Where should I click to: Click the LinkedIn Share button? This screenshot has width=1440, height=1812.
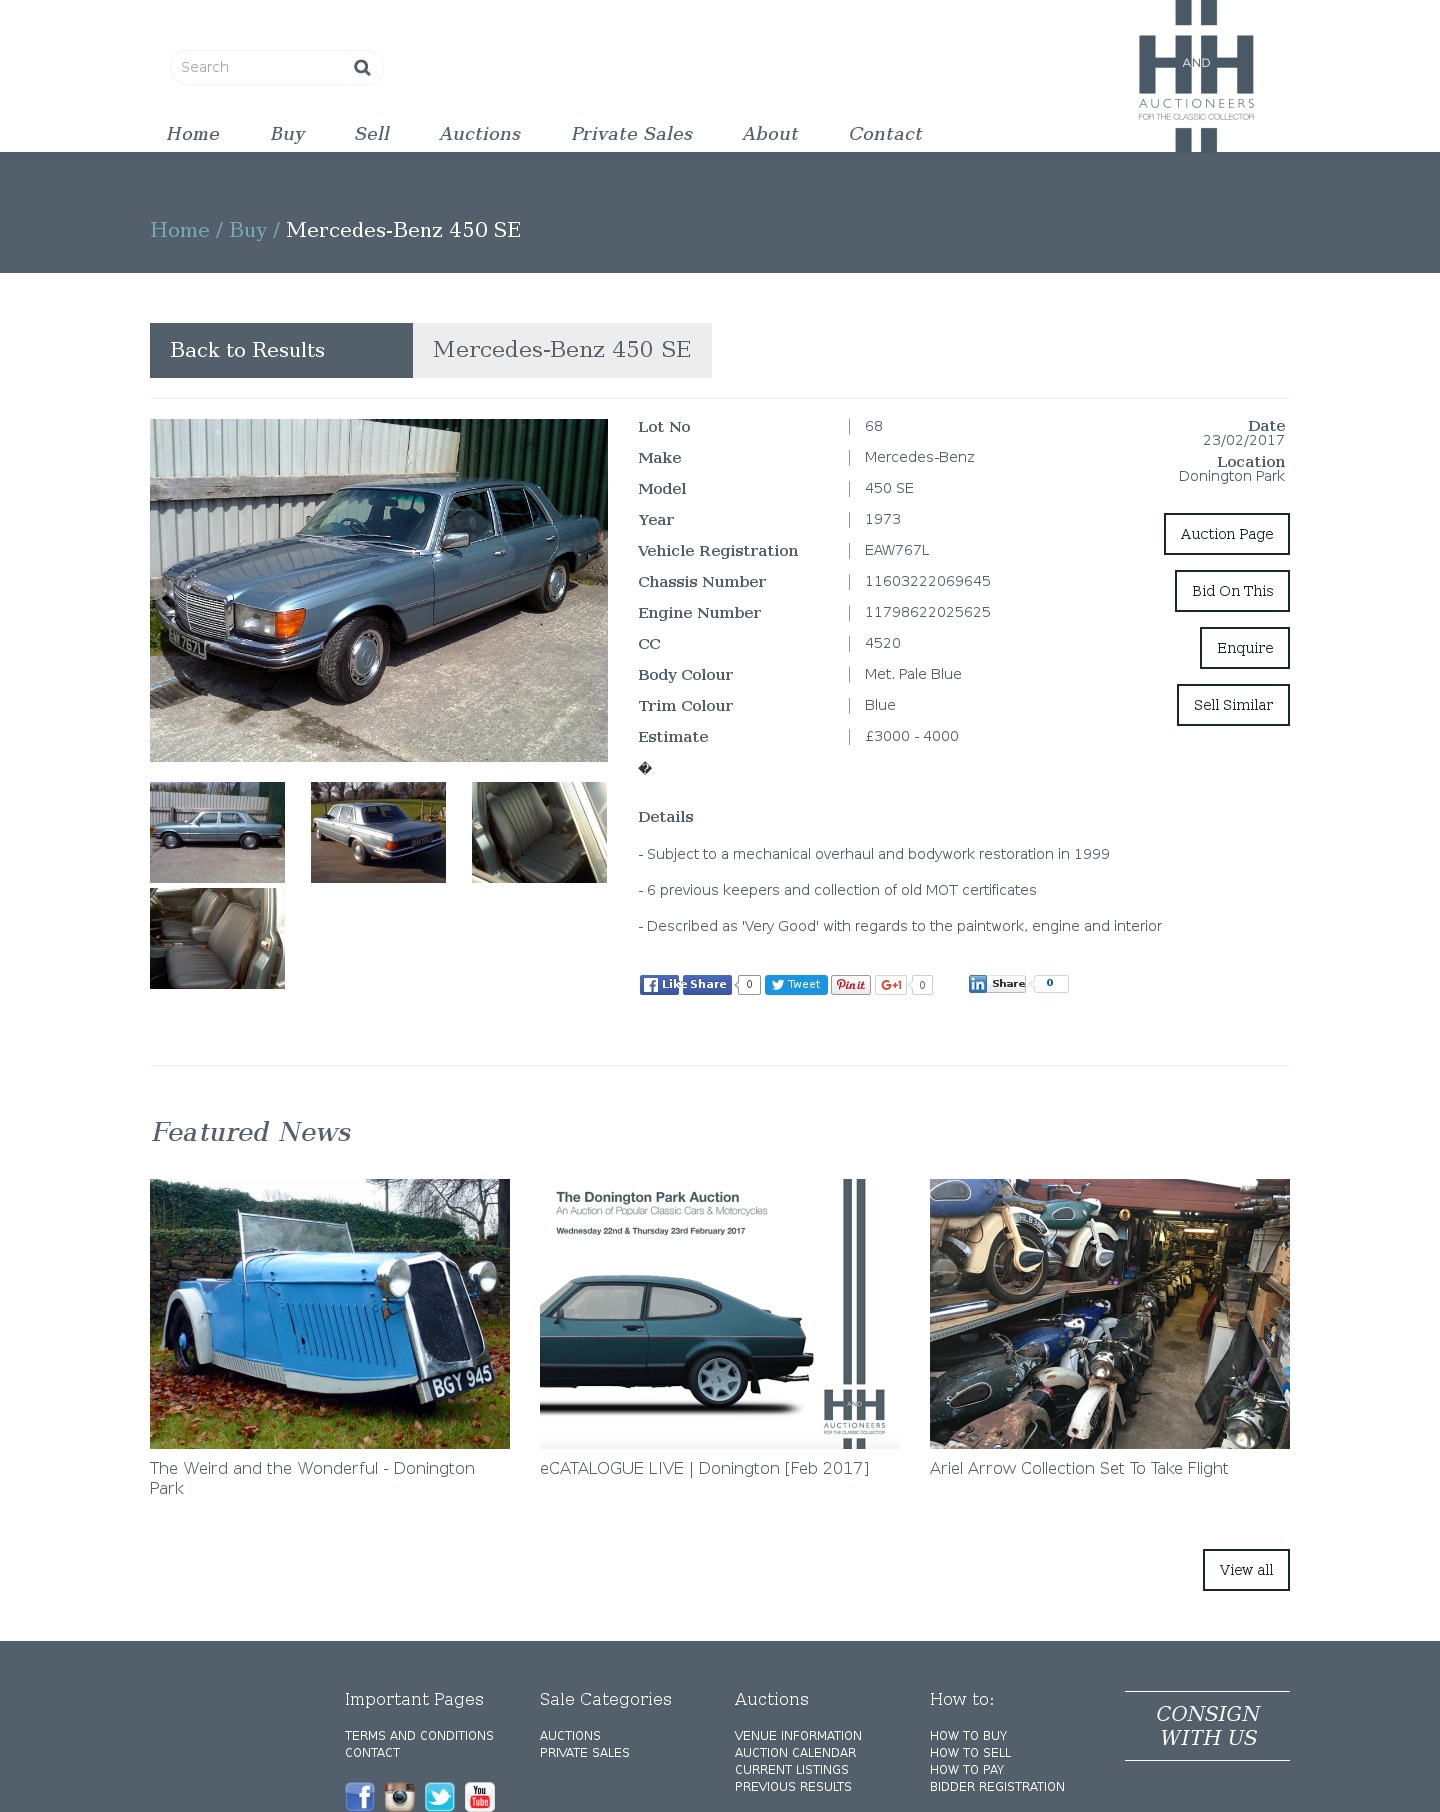(x=998, y=984)
